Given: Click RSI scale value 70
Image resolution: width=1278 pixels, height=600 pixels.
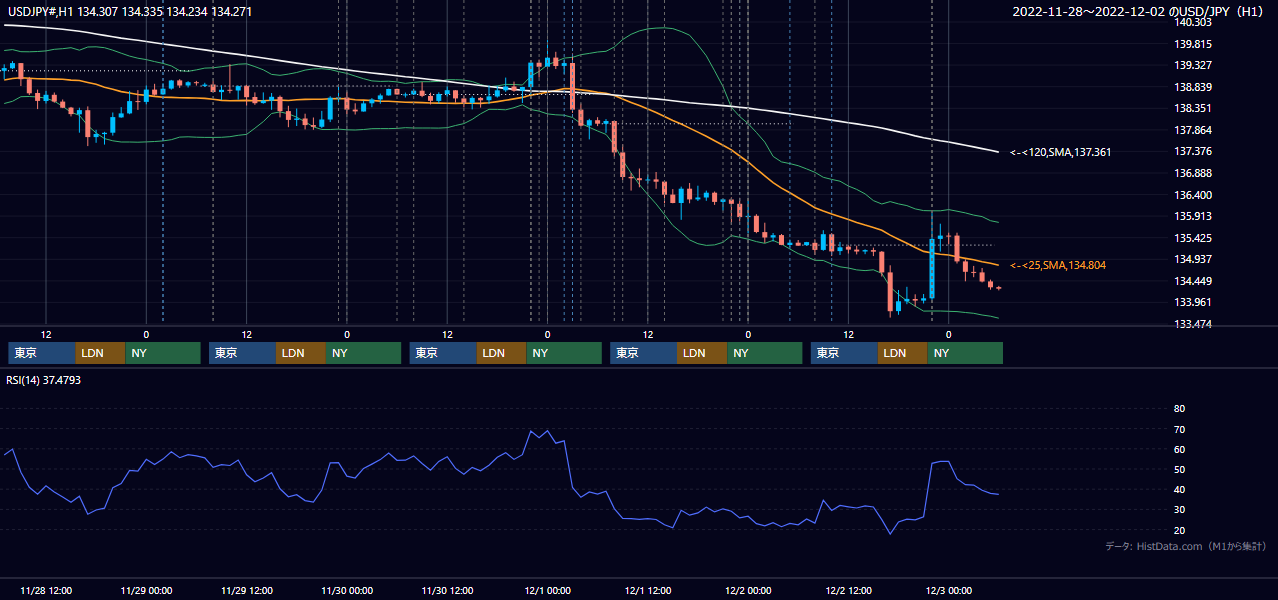Looking at the screenshot, I should pyautogui.click(x=1179, y=429).
